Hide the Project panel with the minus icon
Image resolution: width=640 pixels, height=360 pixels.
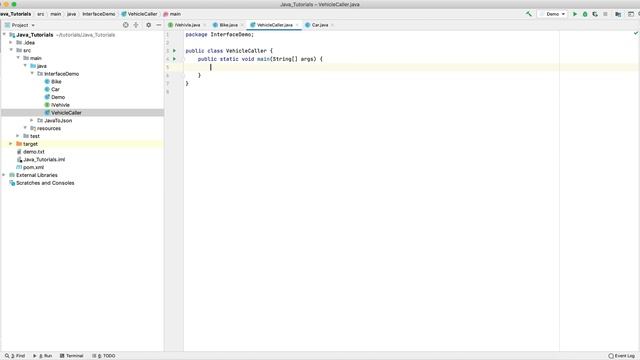pyautogui.click(x=159, y=25)
